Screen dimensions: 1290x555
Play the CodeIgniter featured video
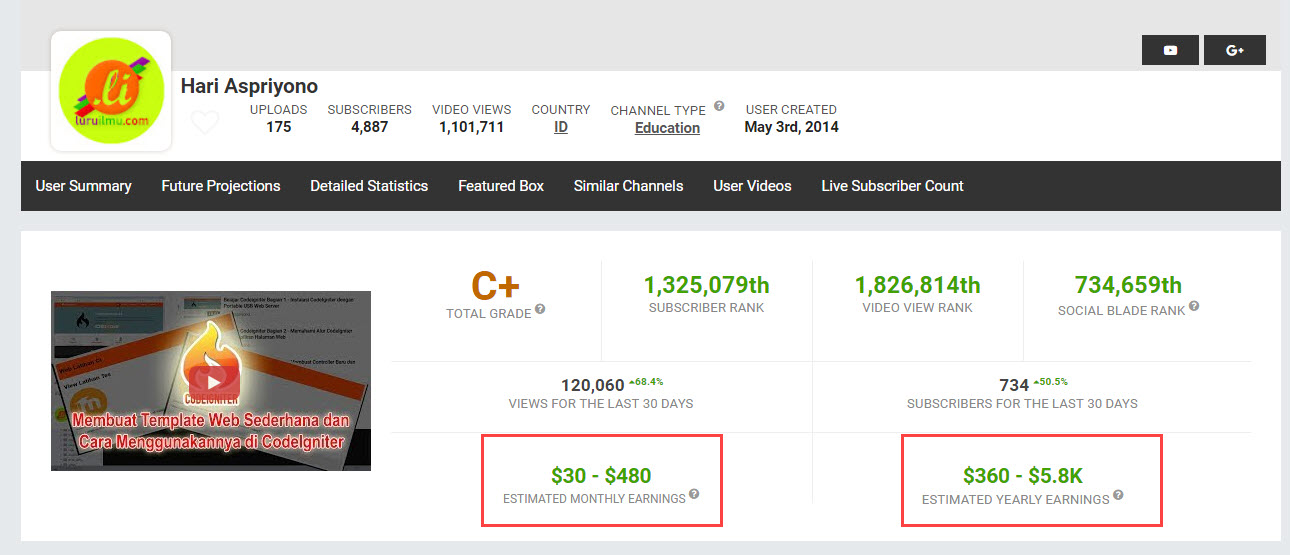[x=211, y=381]
